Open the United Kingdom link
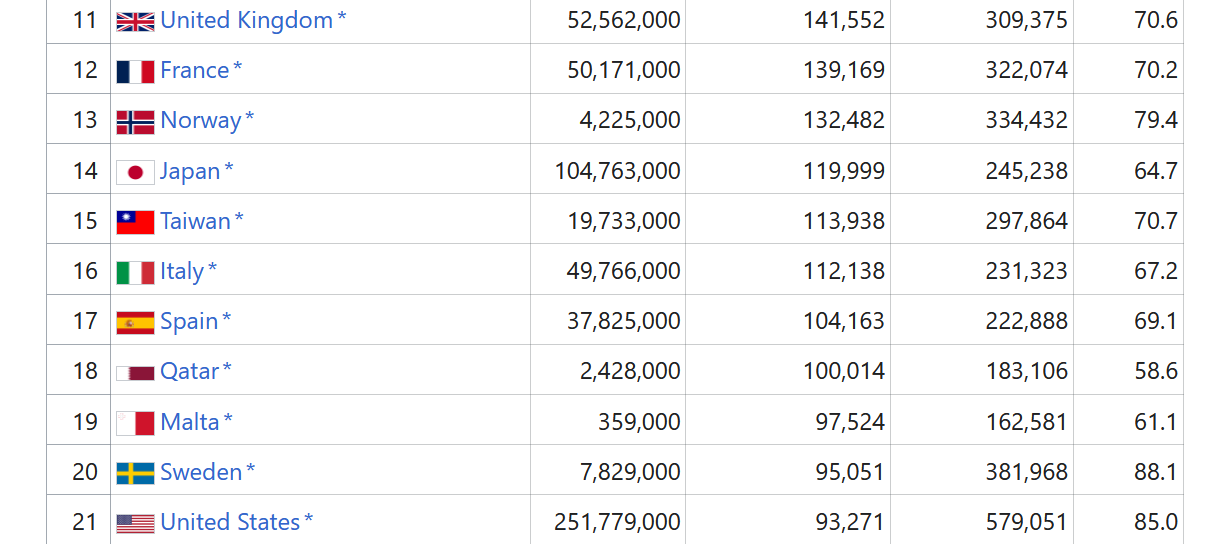 (x=246, y=20)
